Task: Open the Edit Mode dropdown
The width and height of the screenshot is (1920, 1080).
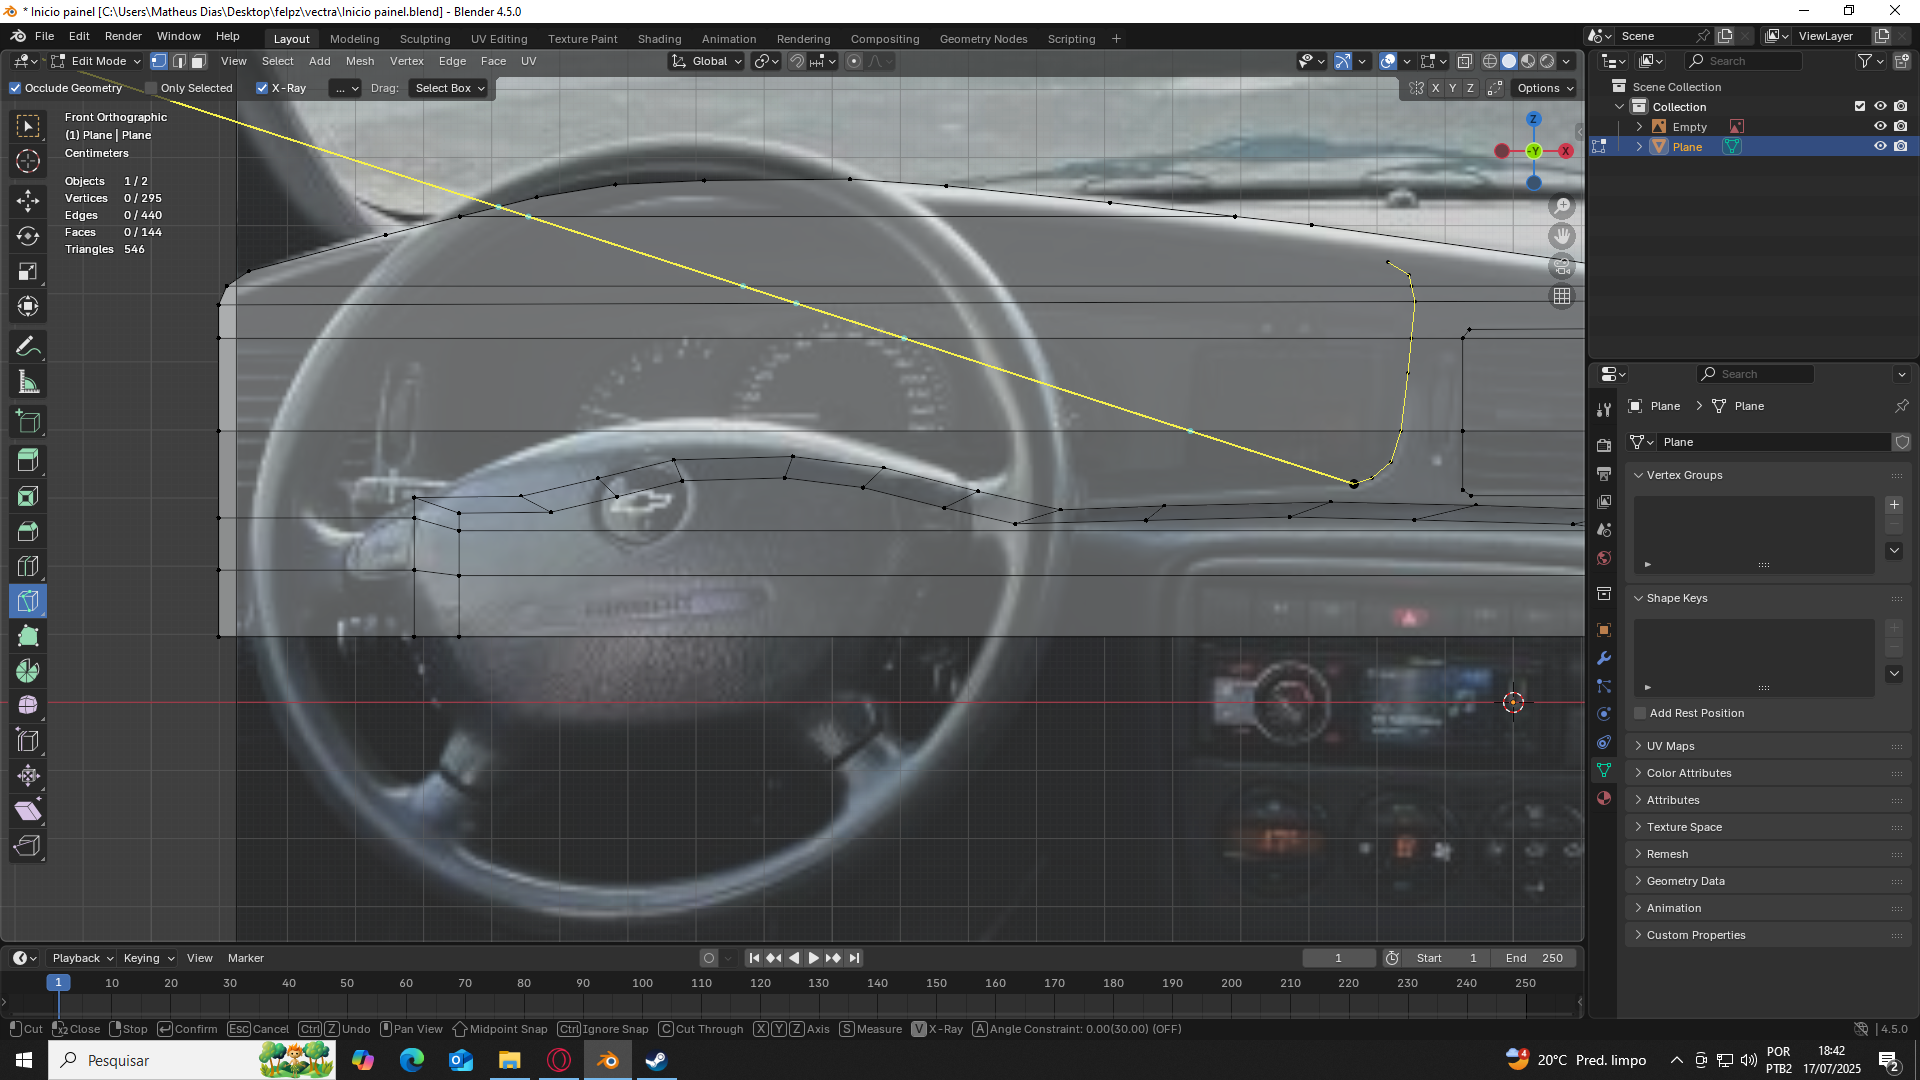Action: [x=97, y=61]
